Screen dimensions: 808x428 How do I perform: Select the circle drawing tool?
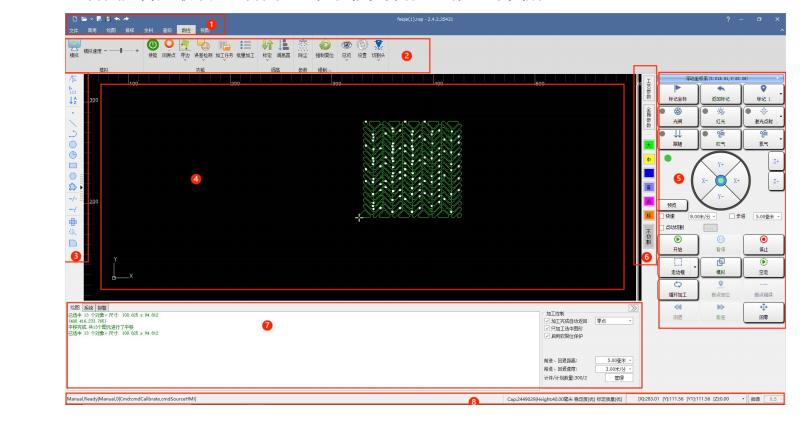click(73, 145)
